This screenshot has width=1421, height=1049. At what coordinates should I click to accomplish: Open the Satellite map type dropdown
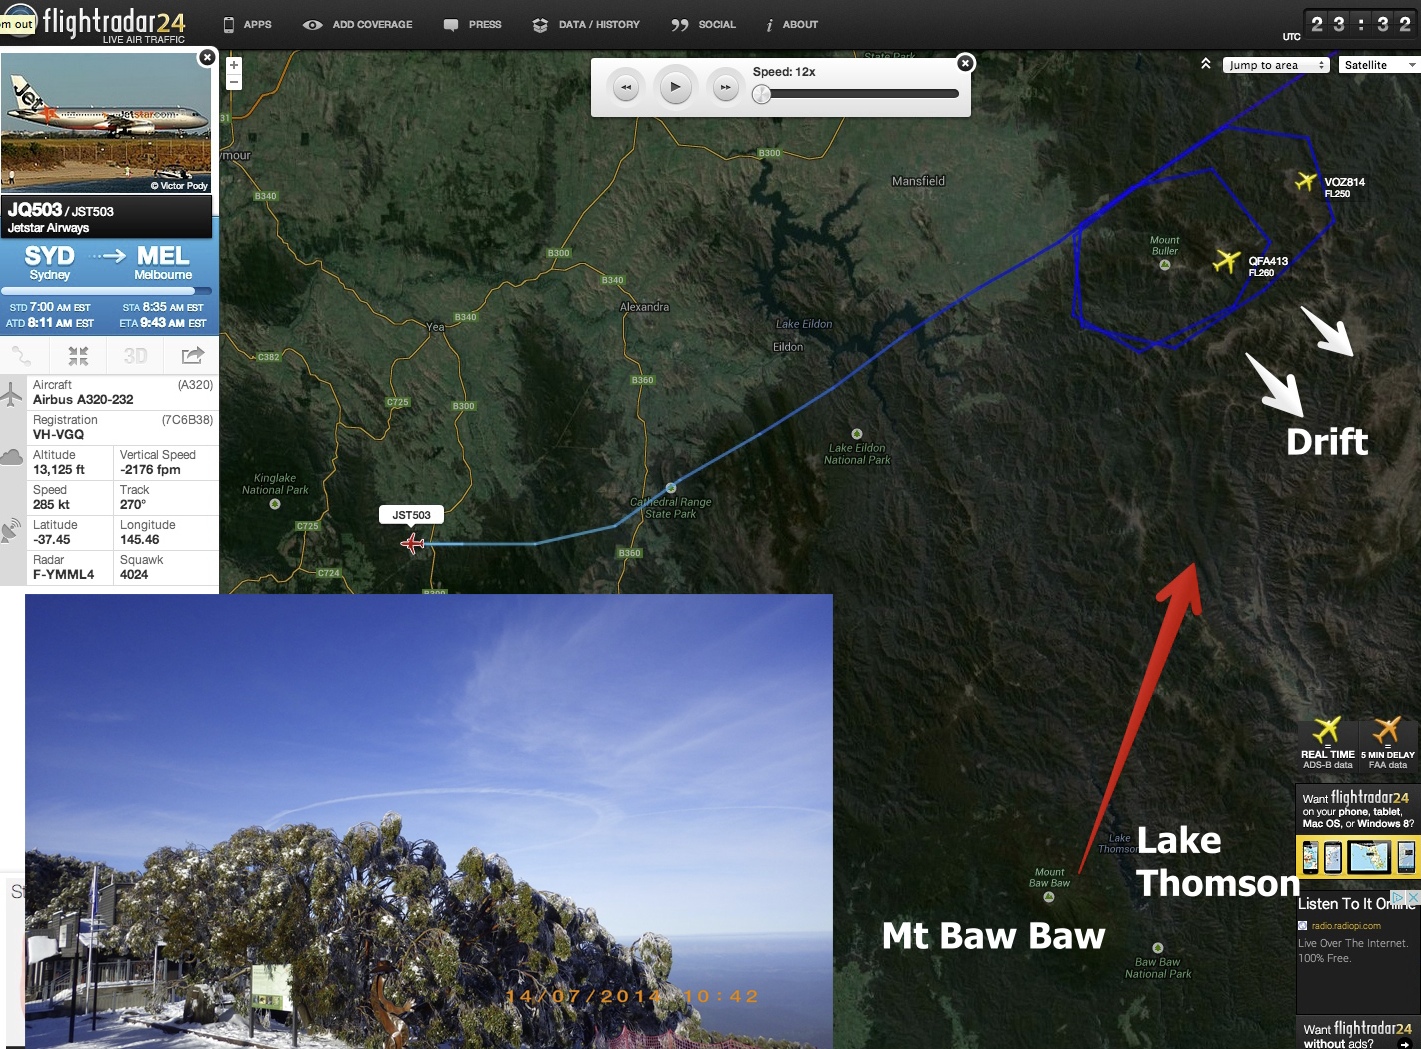pyautogui.click(x=1379, y=65)
